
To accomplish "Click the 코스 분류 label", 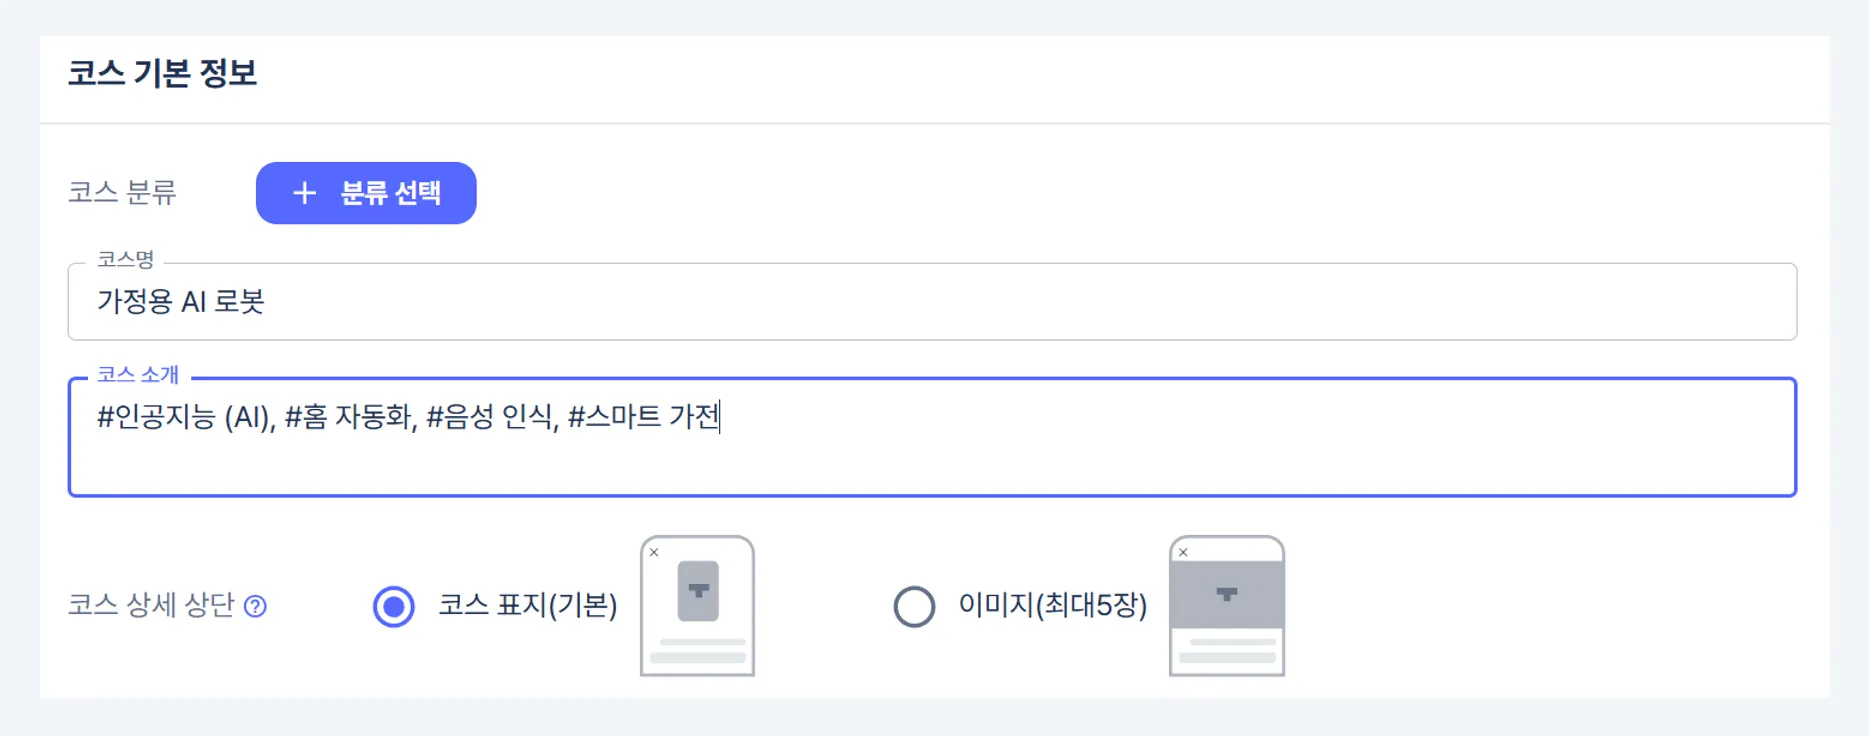I will click(x=122, y=192).
